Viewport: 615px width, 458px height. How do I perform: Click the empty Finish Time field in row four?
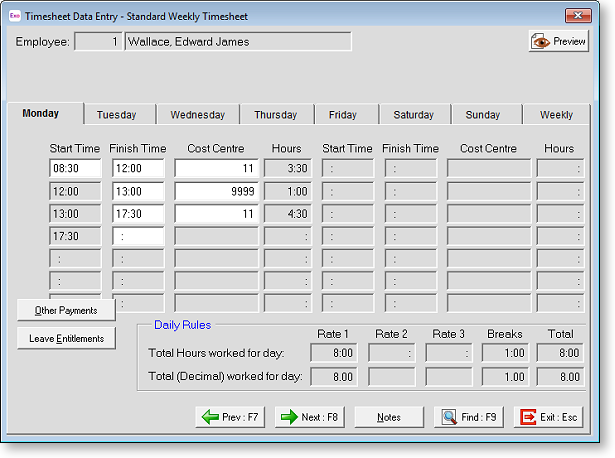pos(137,236)
